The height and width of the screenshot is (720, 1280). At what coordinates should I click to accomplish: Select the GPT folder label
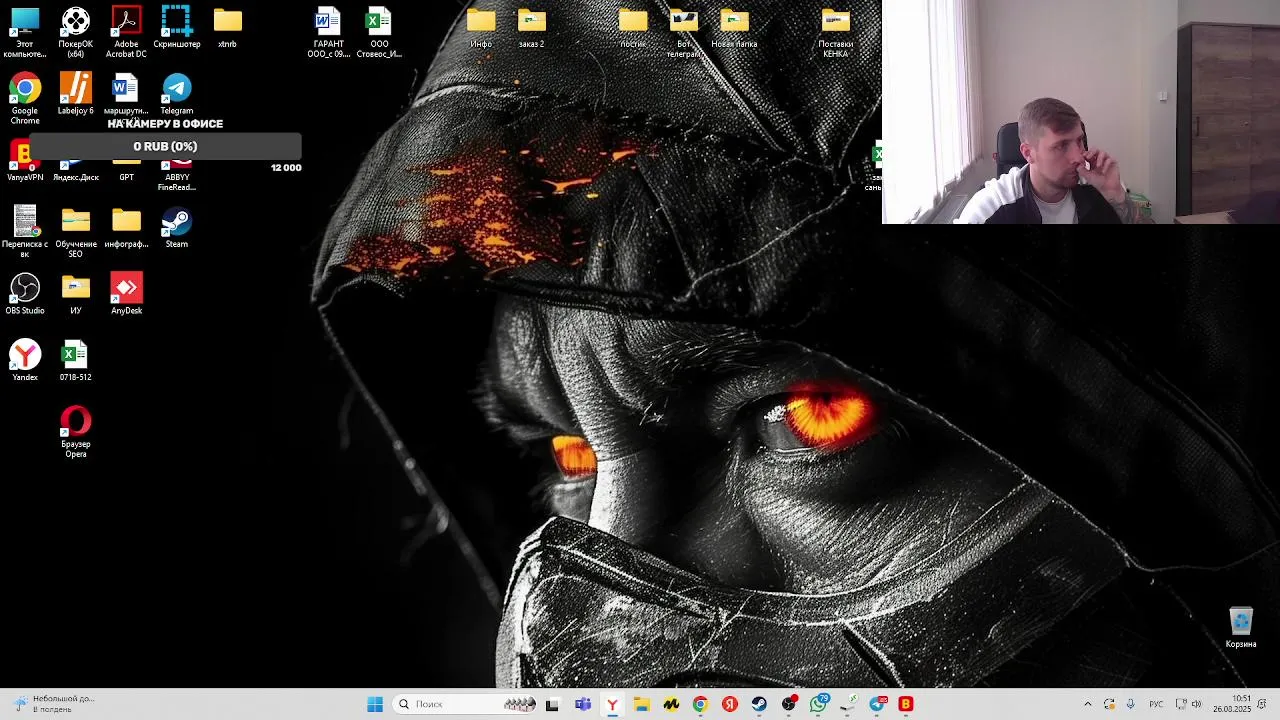[x=126, y=177]
